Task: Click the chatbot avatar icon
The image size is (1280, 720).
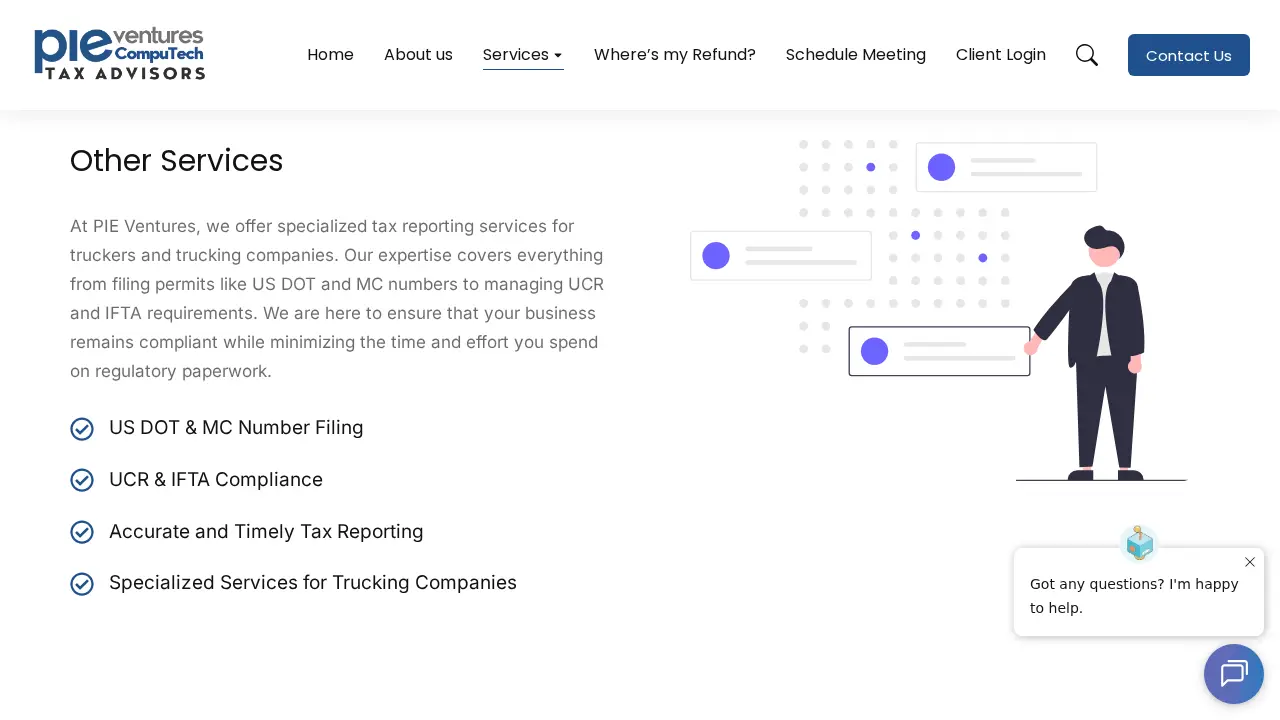Action: [x=1139, y=544]
